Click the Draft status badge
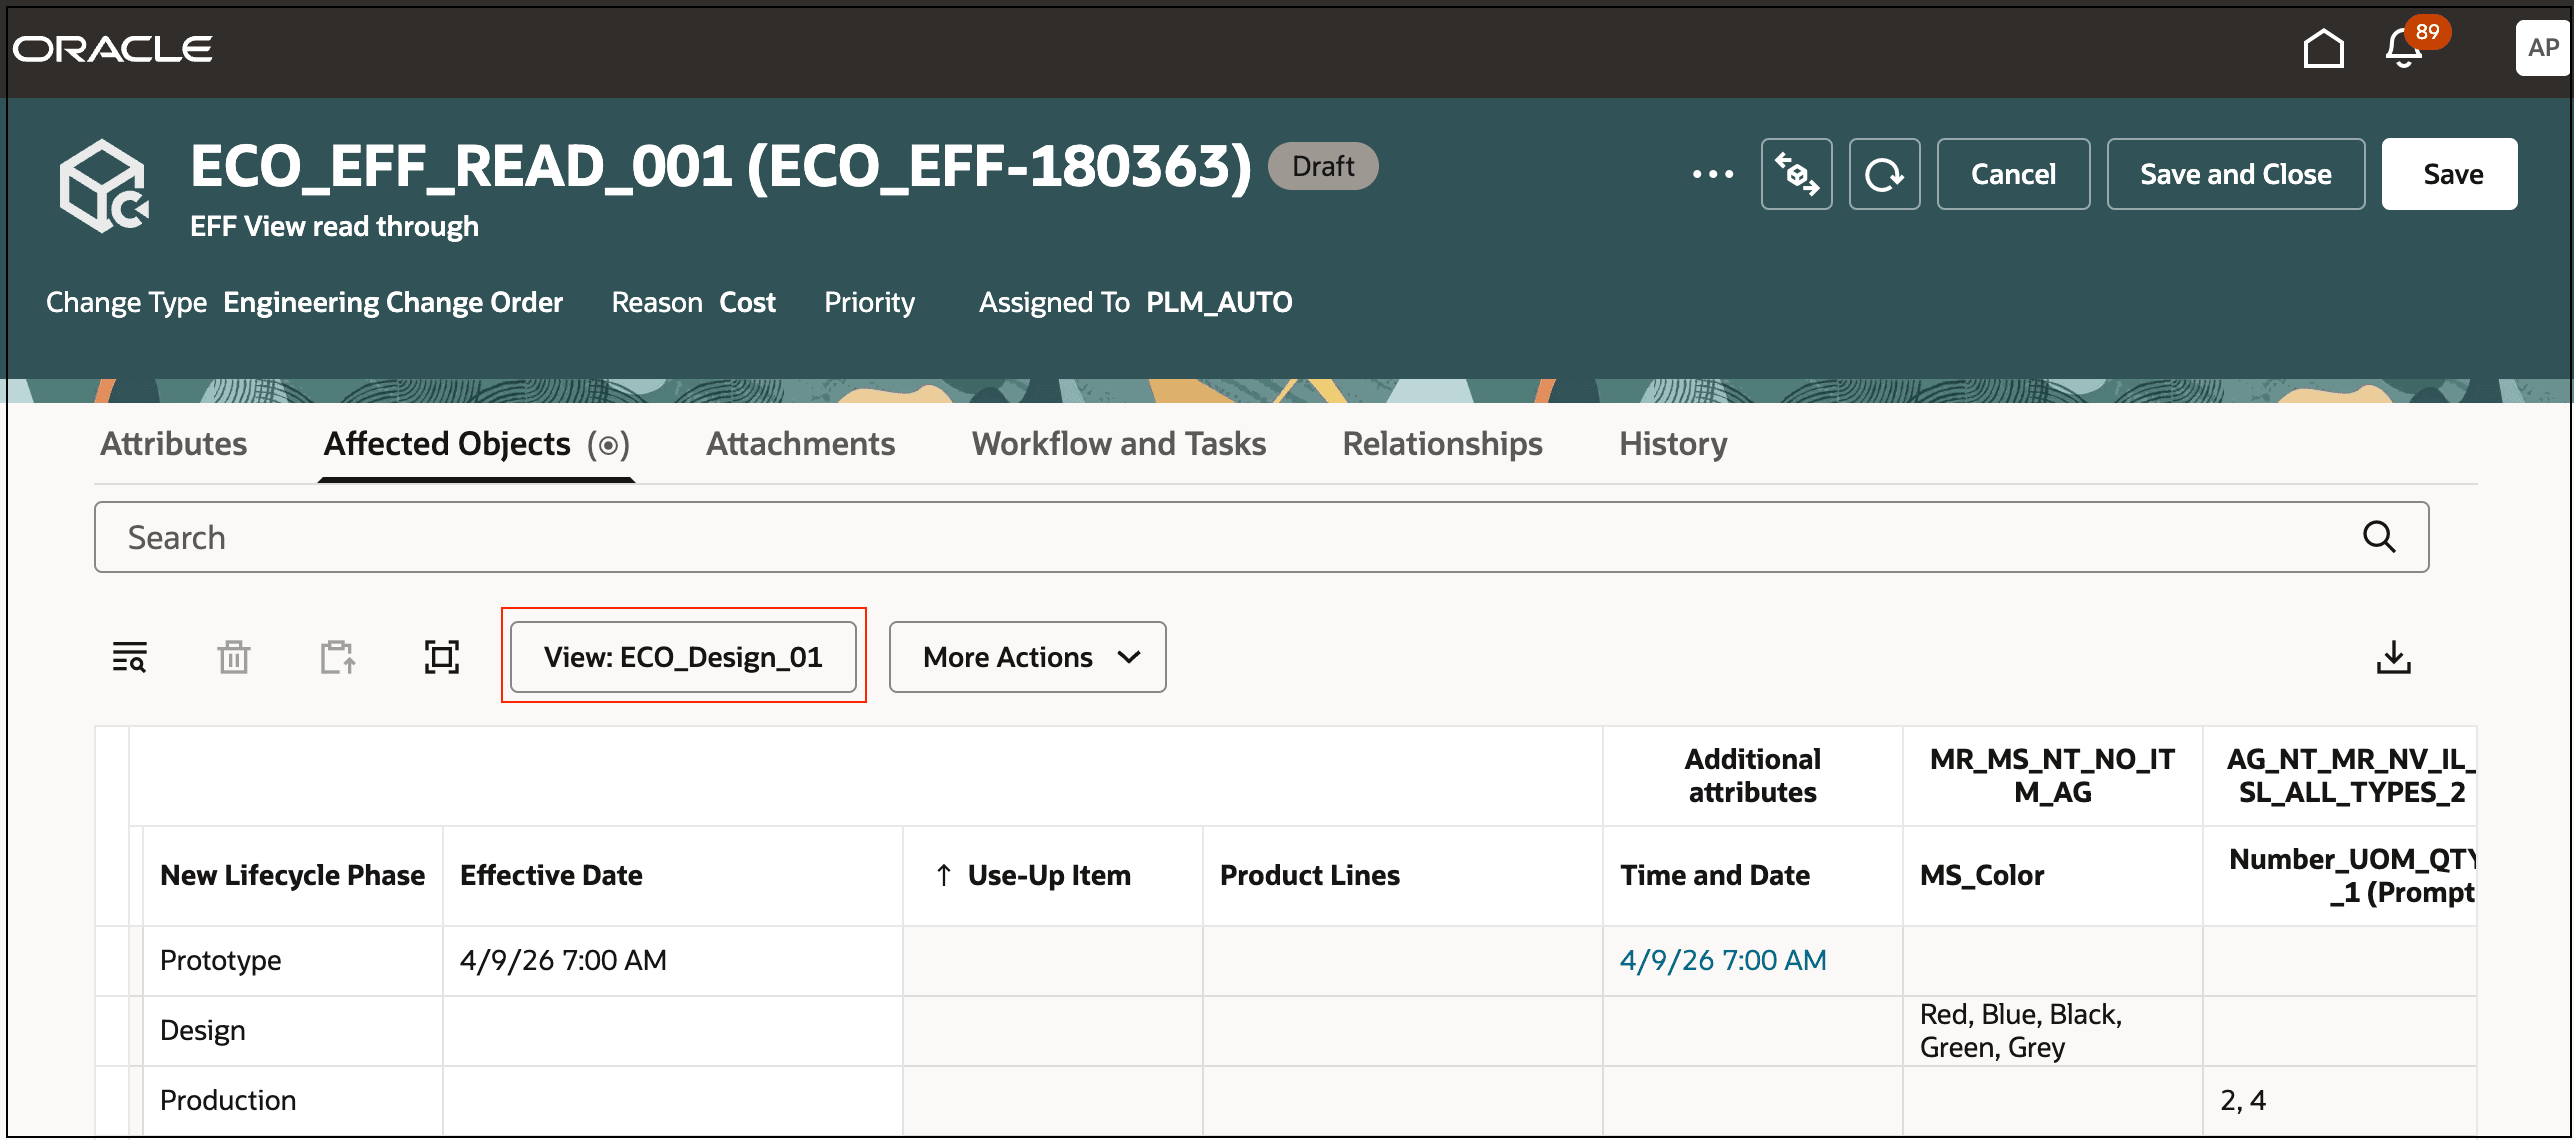 coord(1322,166)
